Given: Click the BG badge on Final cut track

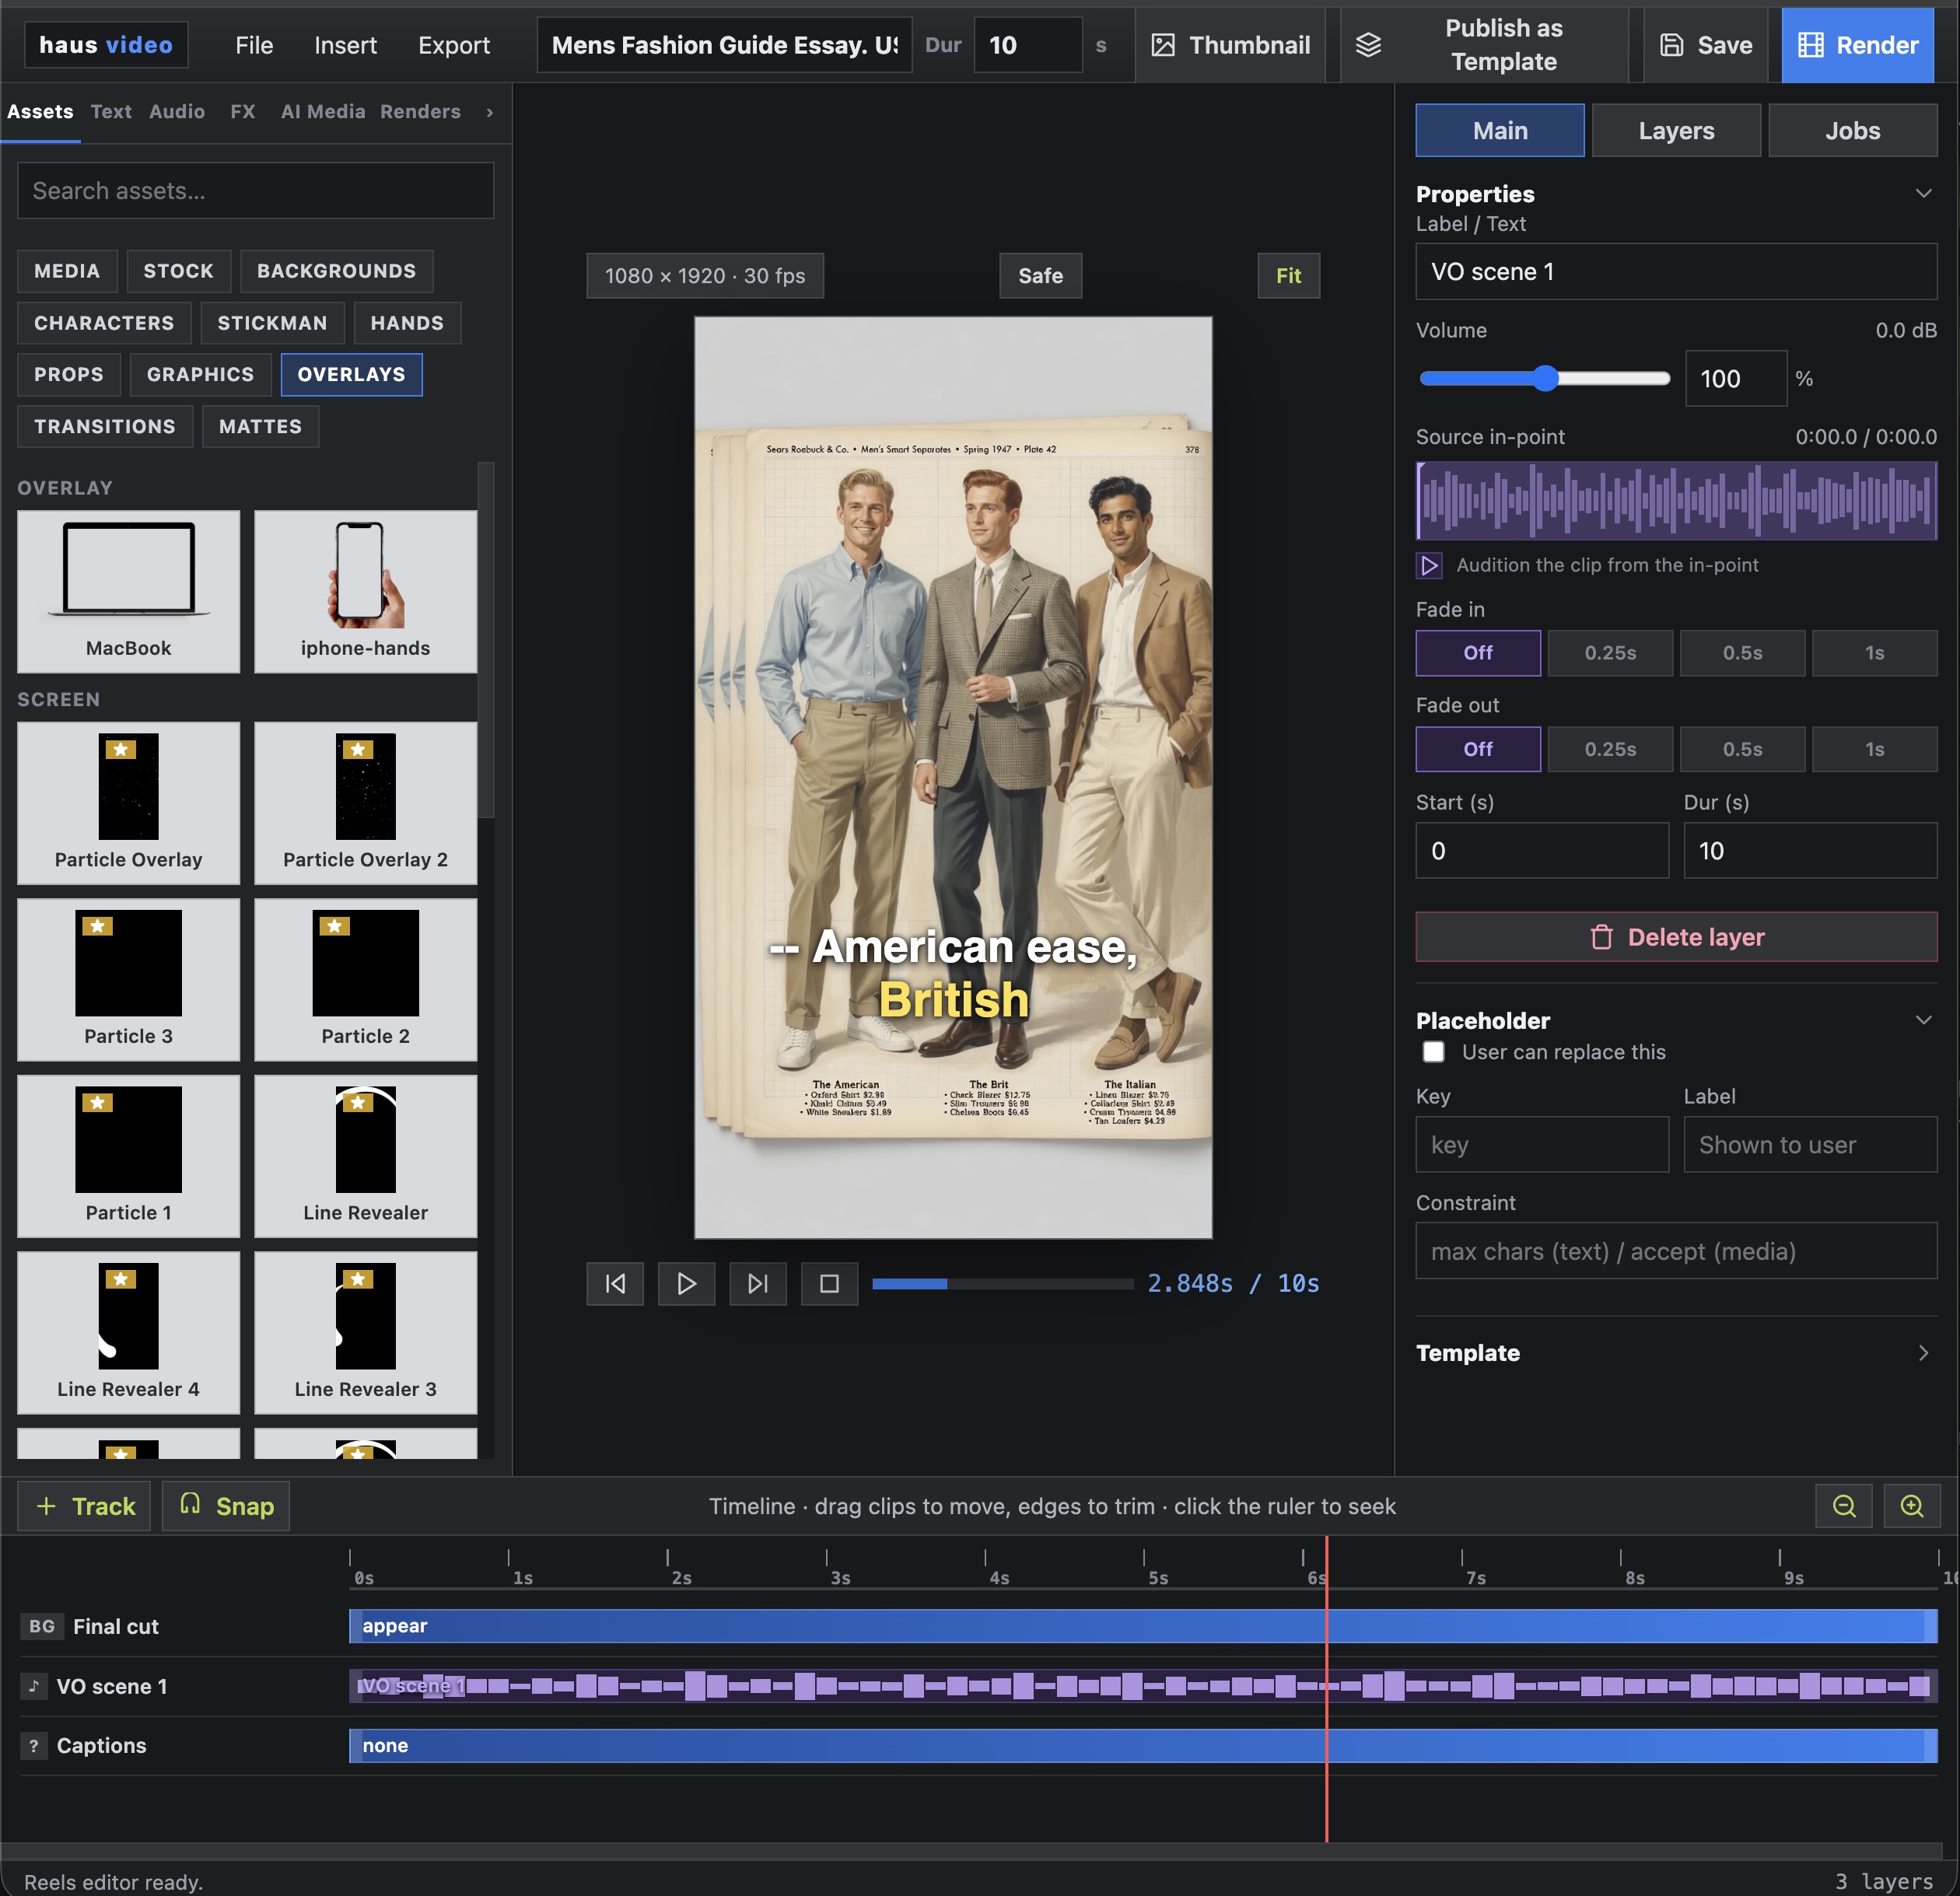Looking at the screenshot, I should (x=42, y=1626).
